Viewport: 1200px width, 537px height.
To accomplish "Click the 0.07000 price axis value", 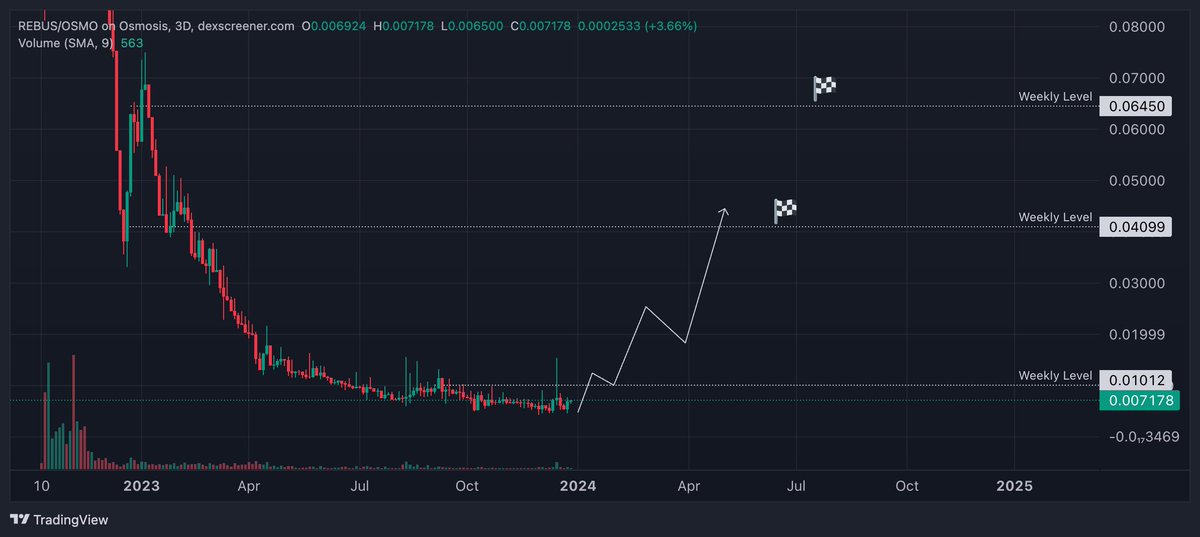I will point(1138,77).
